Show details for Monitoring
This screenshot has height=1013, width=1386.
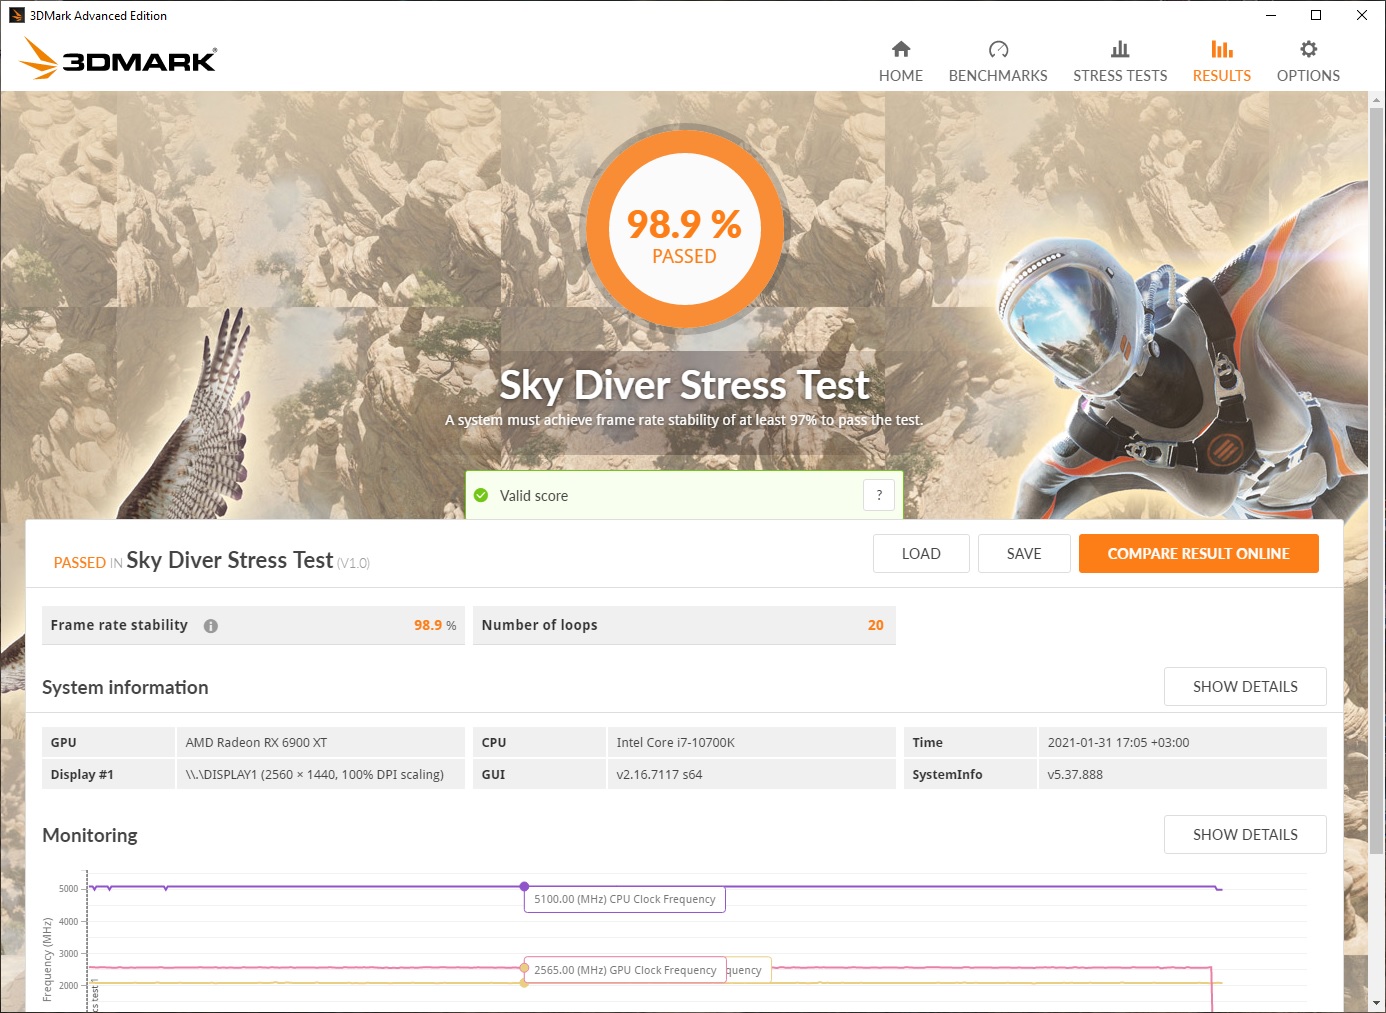(1245, 835)
